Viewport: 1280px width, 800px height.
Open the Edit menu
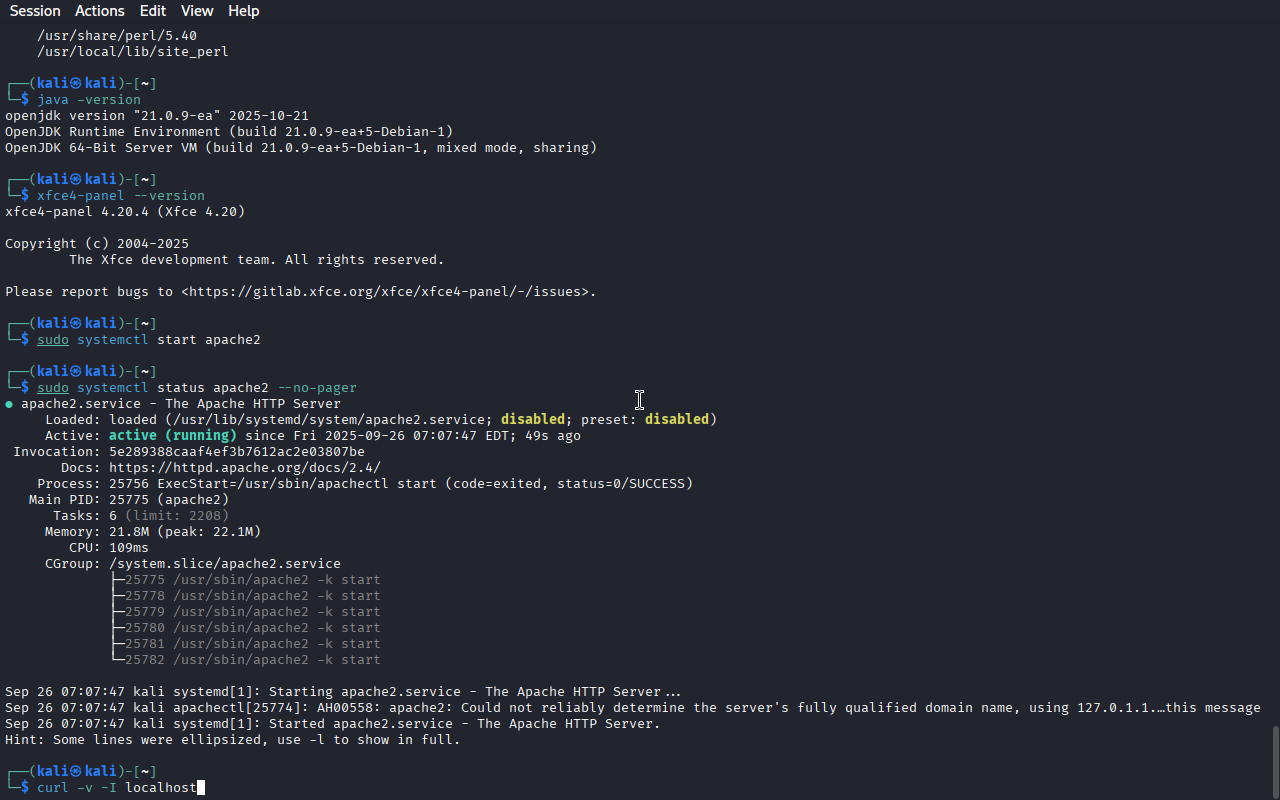[x=153, y=11]
